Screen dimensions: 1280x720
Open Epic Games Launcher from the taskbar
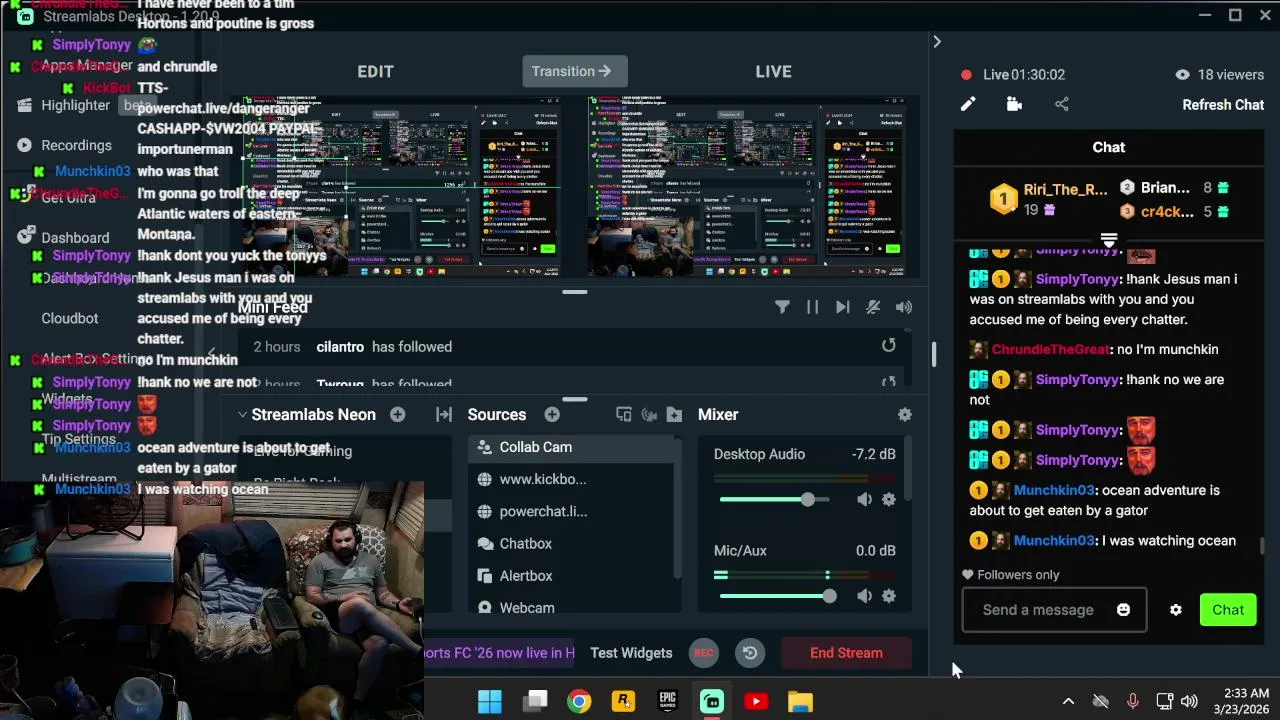tap(667, 701)
